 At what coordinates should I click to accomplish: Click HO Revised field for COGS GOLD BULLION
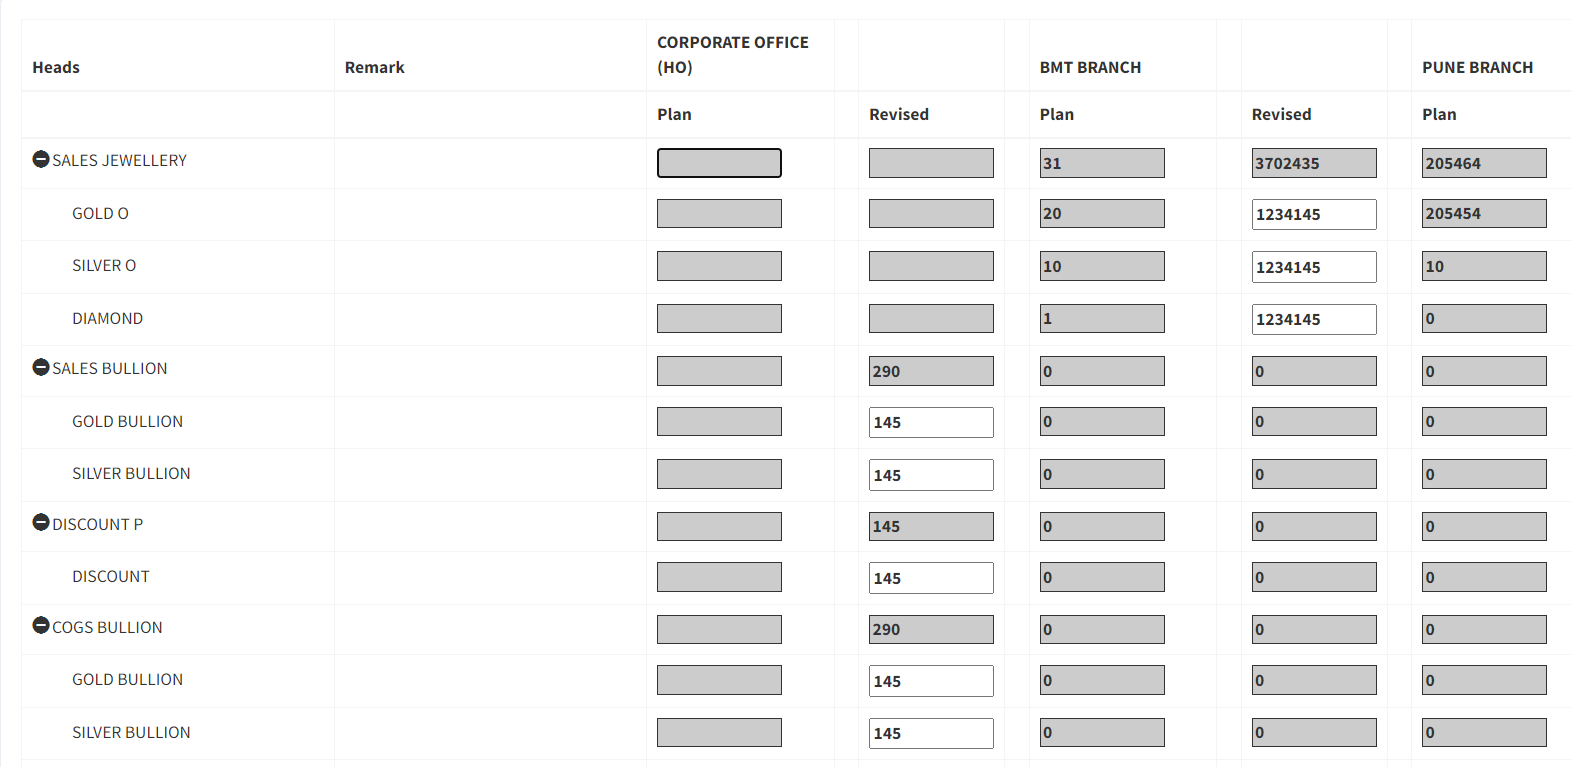(x=931, y=681)
